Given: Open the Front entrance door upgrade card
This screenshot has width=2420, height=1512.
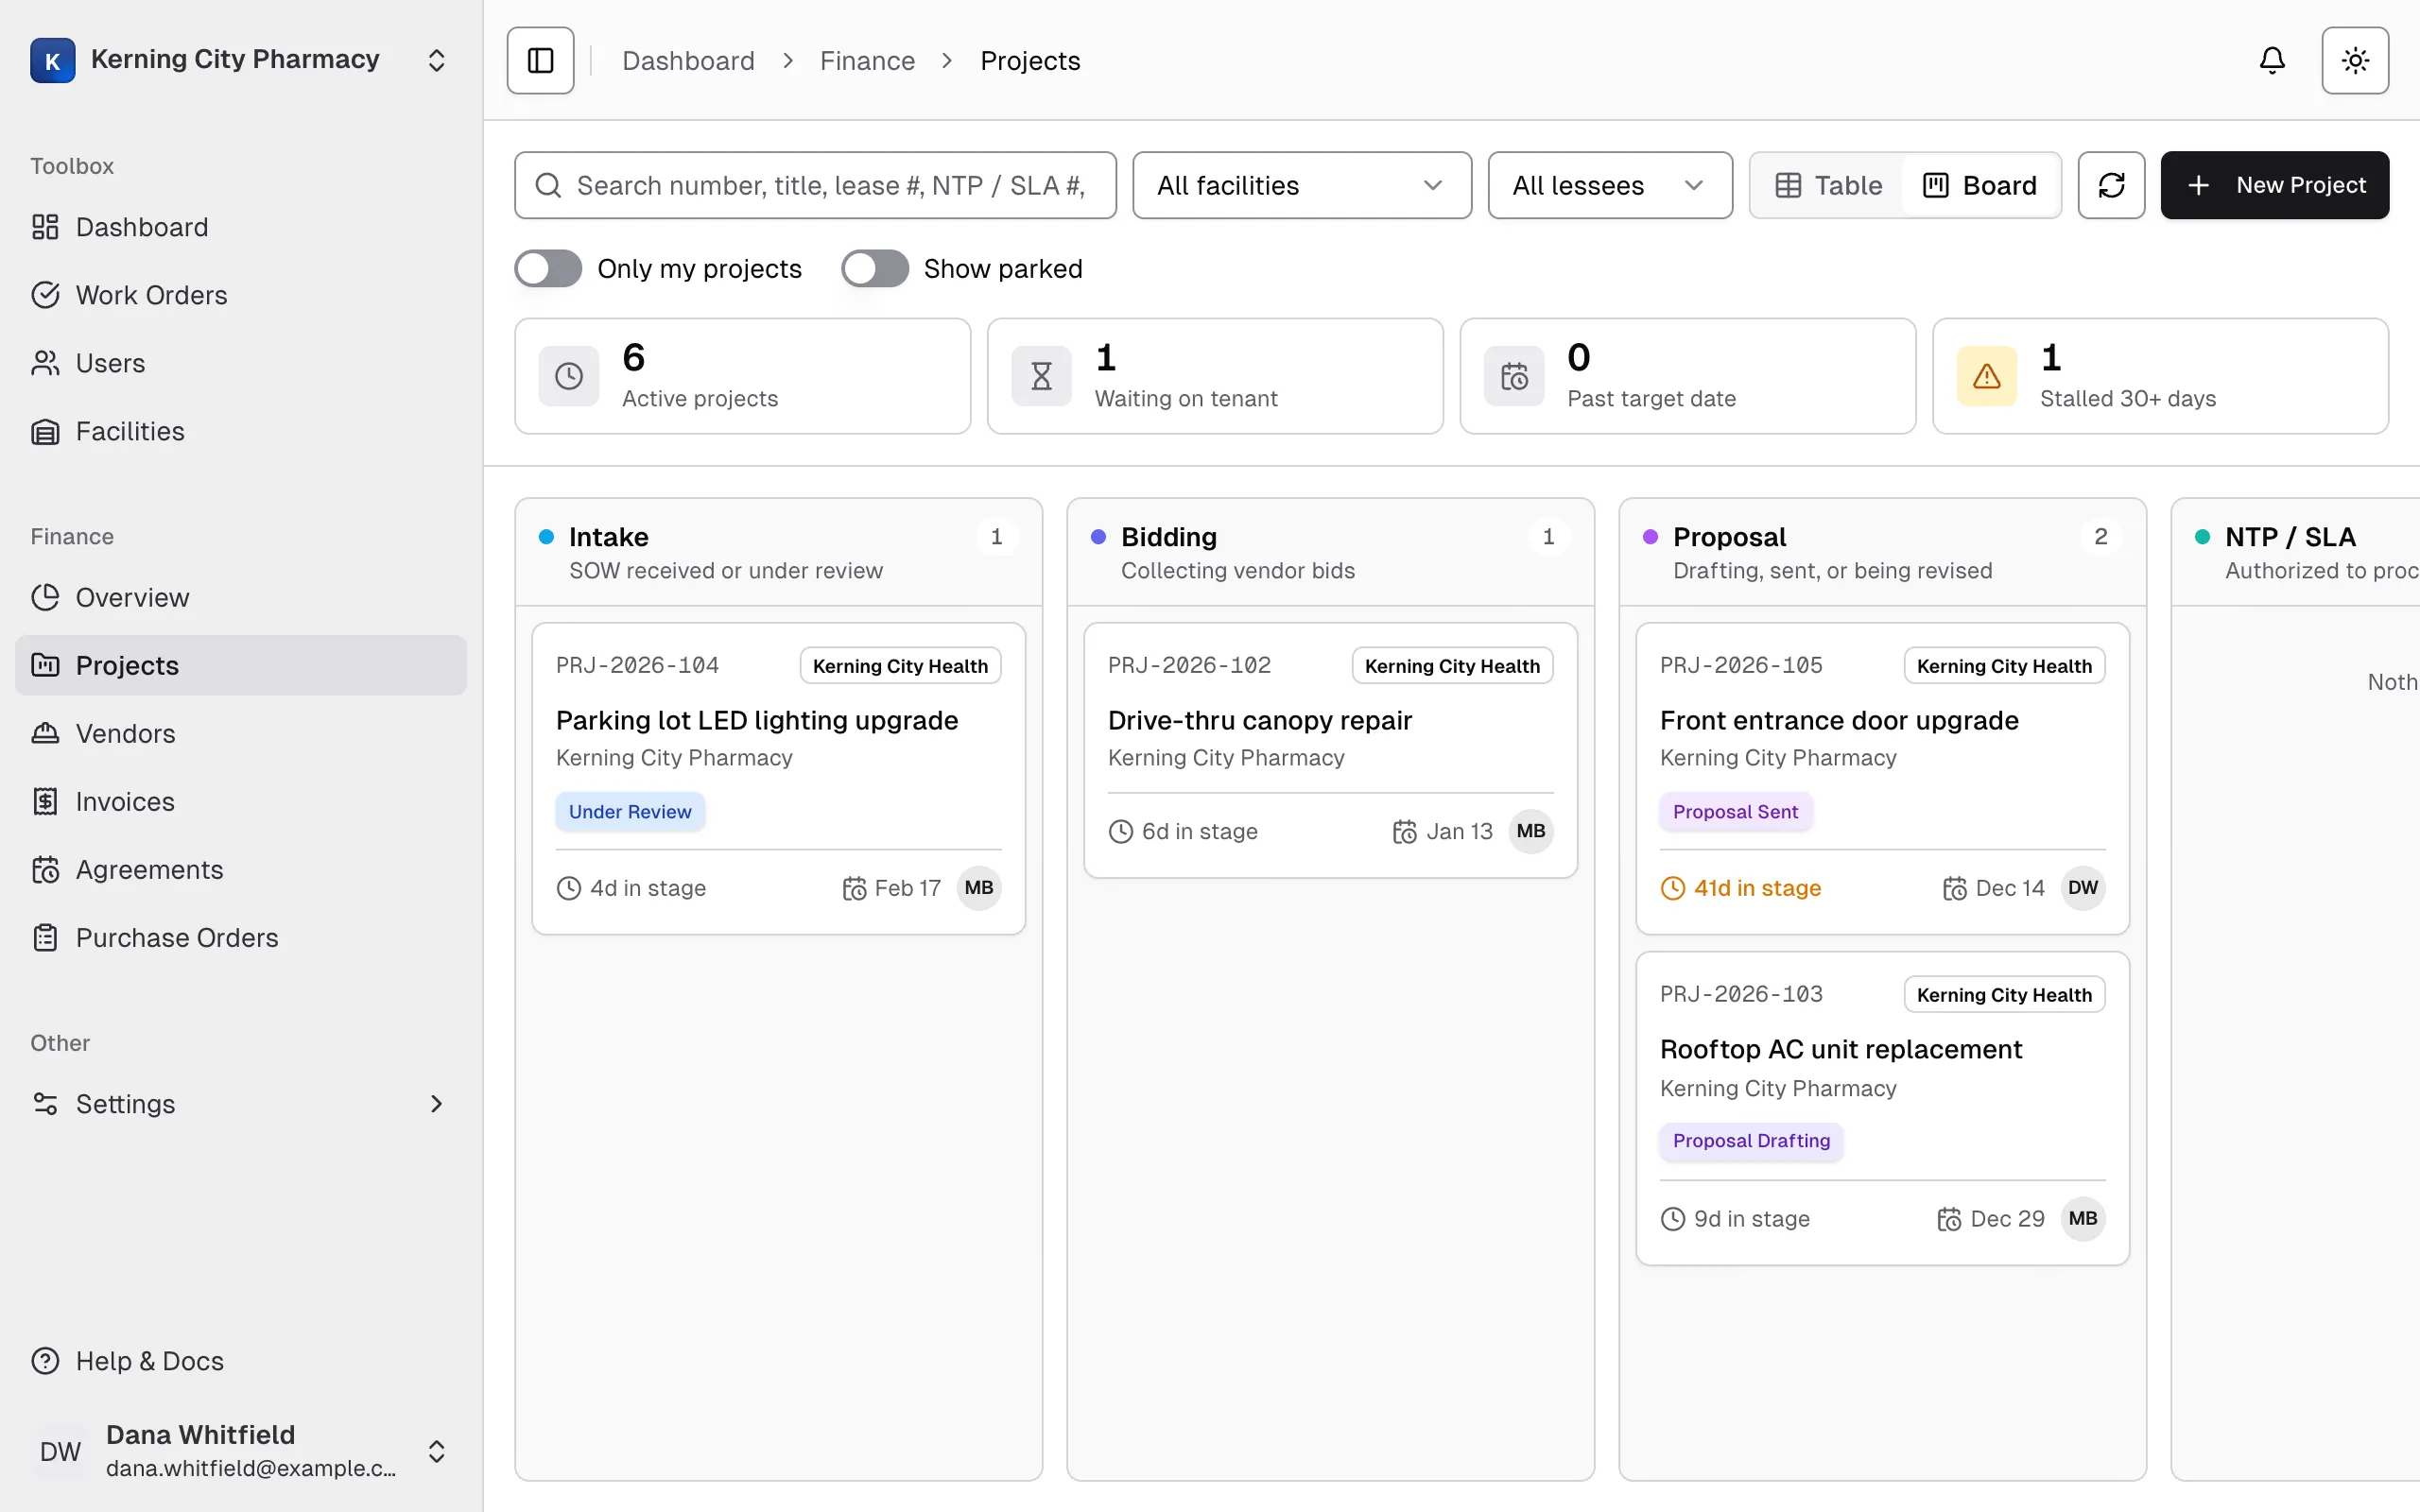Looking at the screenshot, I should tap(1882, 779).
